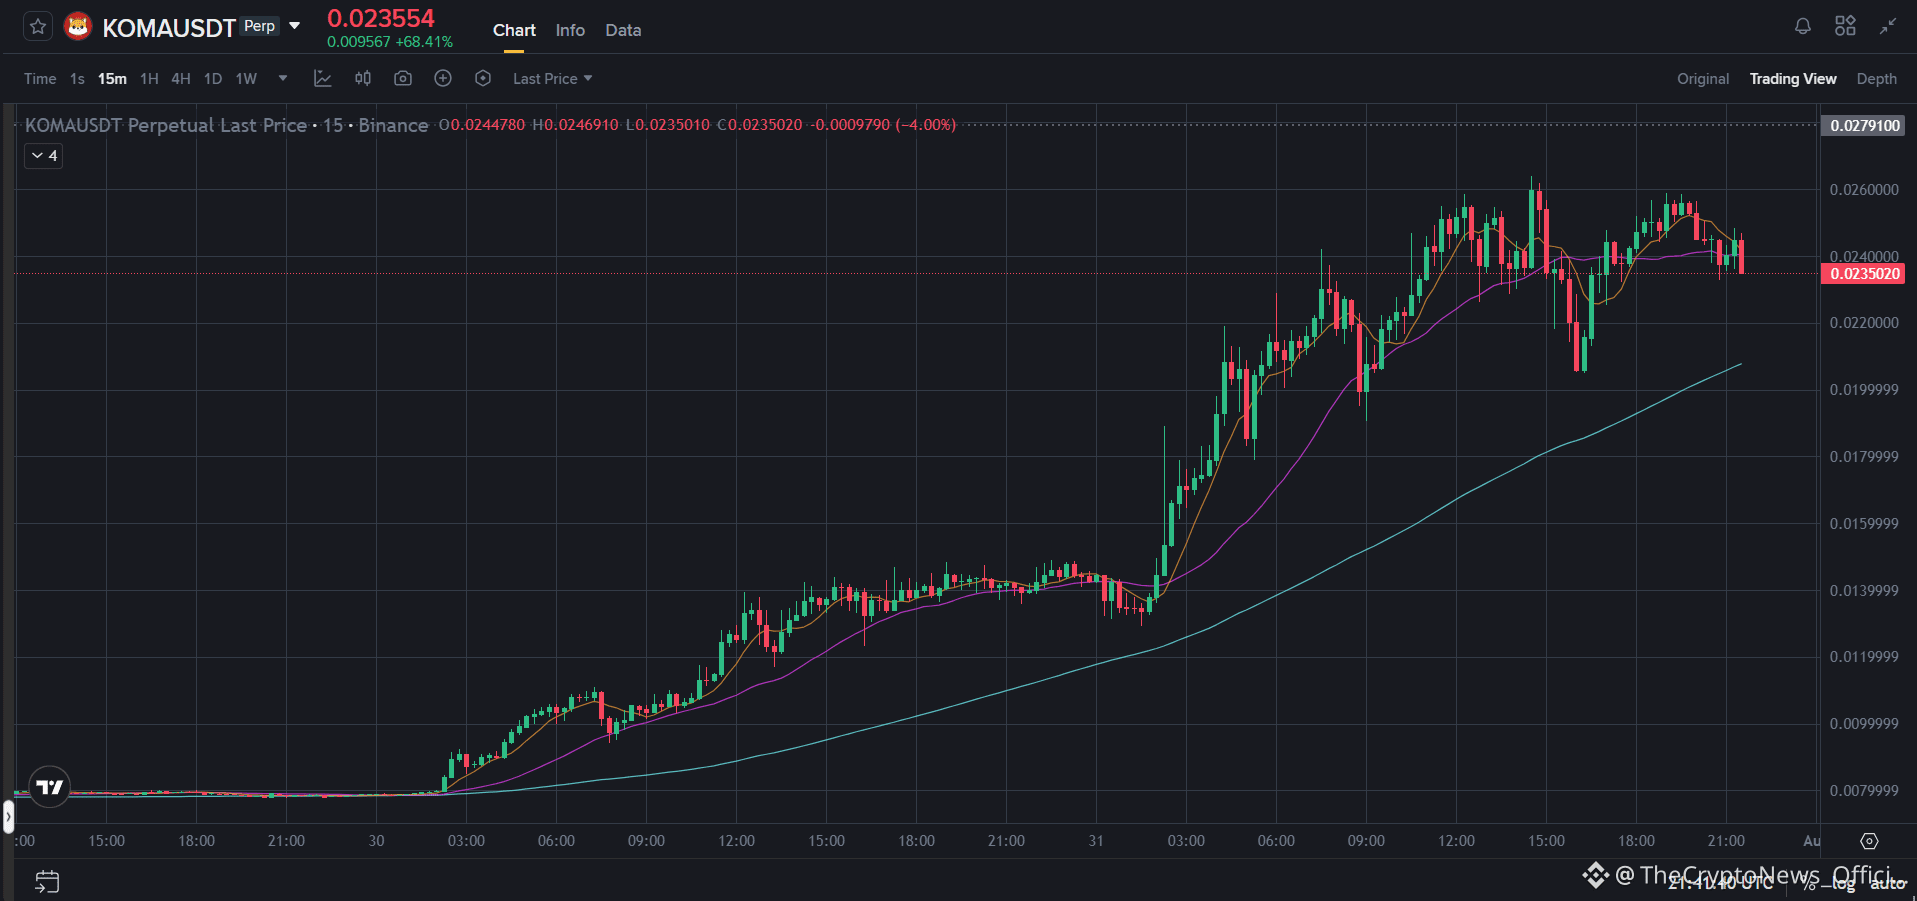Click the 0.0139999 price axis label

[x=1864, y=591]
